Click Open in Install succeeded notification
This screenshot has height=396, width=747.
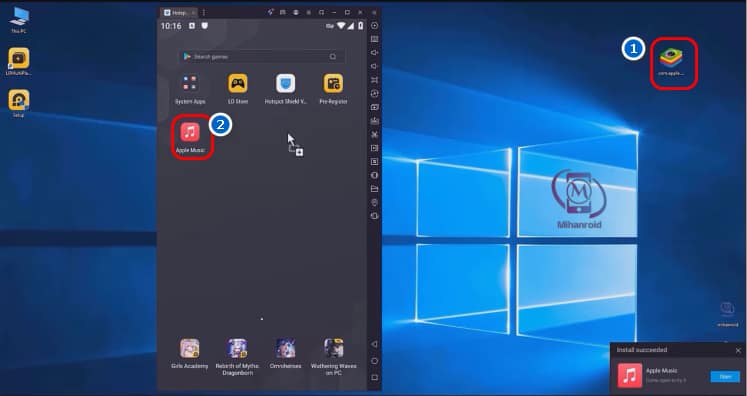point(725,376)
